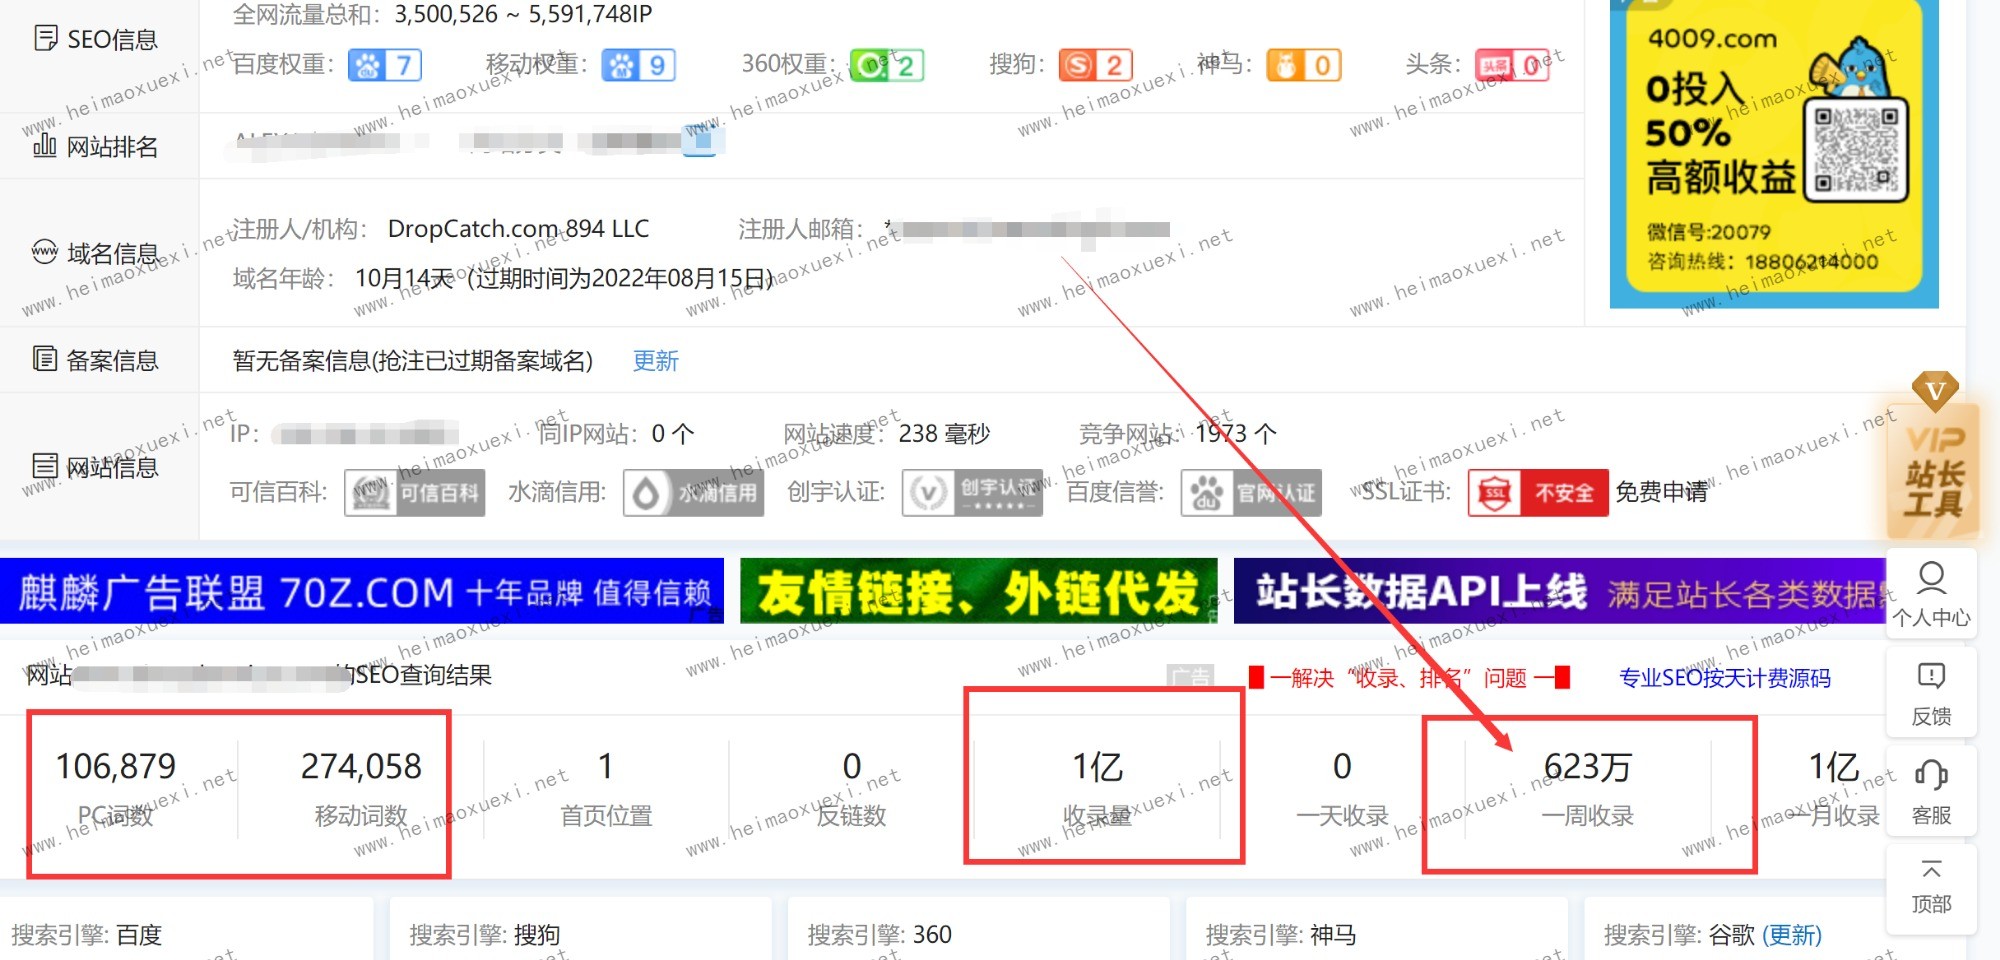The height and width of the screenshot is (960, 2000).
Task: Click 免费申请 for SSL certificate
Action: tap(1661, 492)
